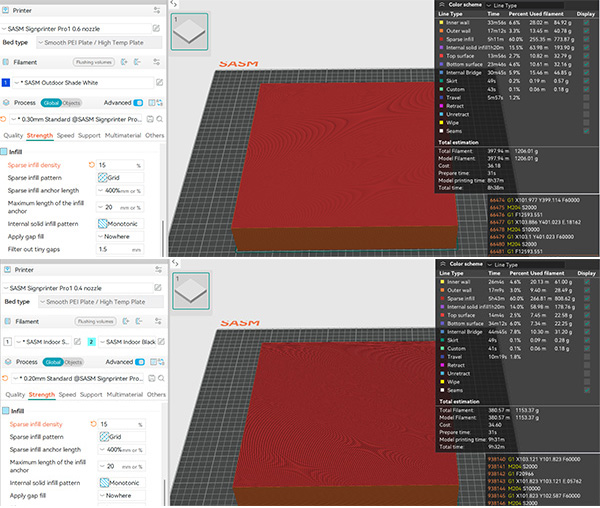Image resolution: width=600 pixels, height=508 pixels.
Task: Uncheck Inner wall display in 0.6 nozzle legend
Action: click(586, 23)
